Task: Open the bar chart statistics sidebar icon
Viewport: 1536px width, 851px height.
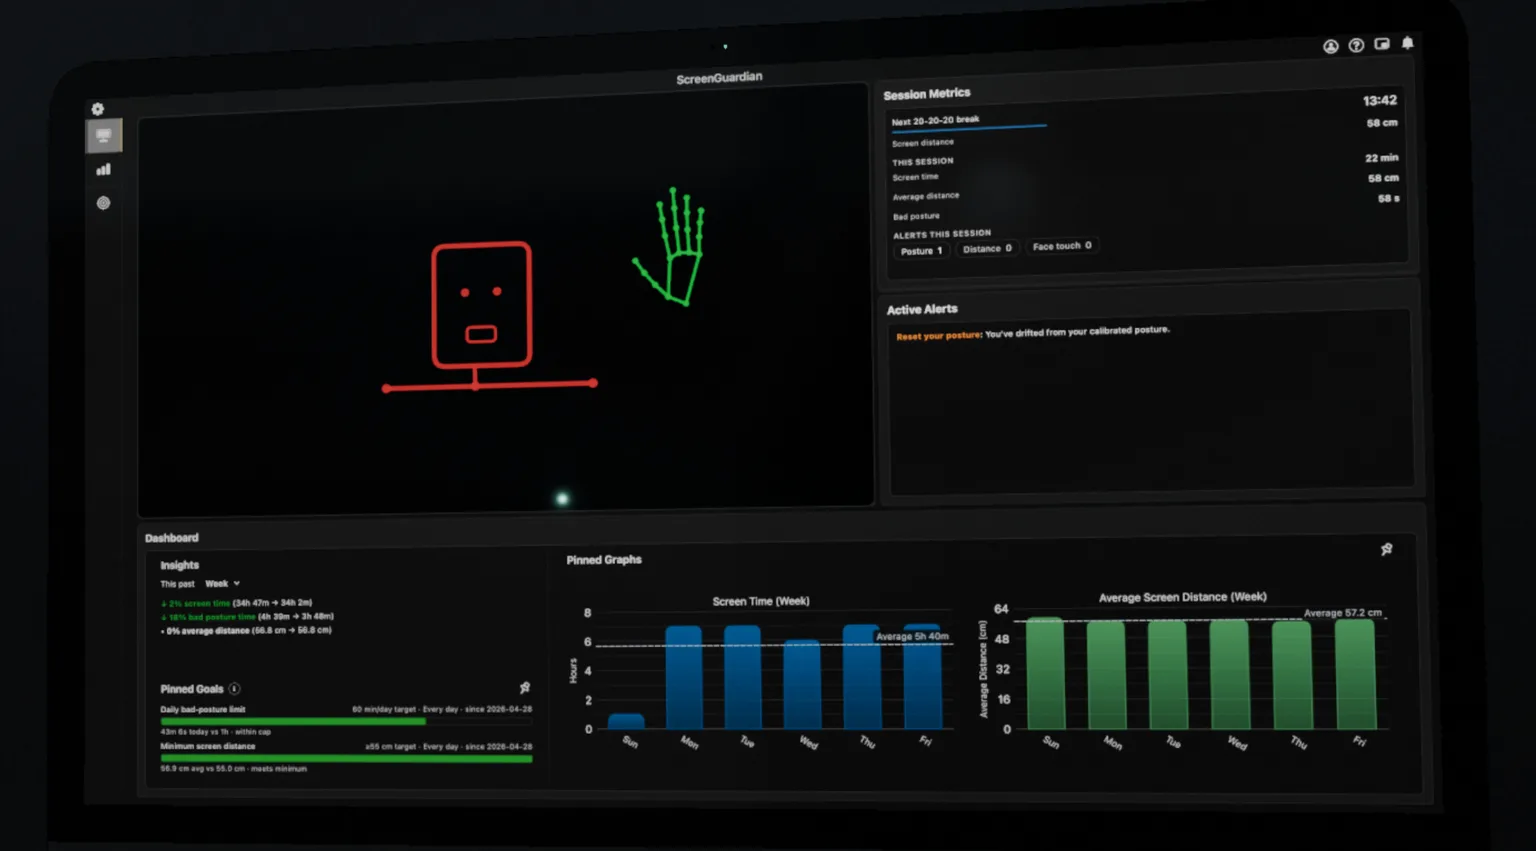Action: click(x=103, y=169)
